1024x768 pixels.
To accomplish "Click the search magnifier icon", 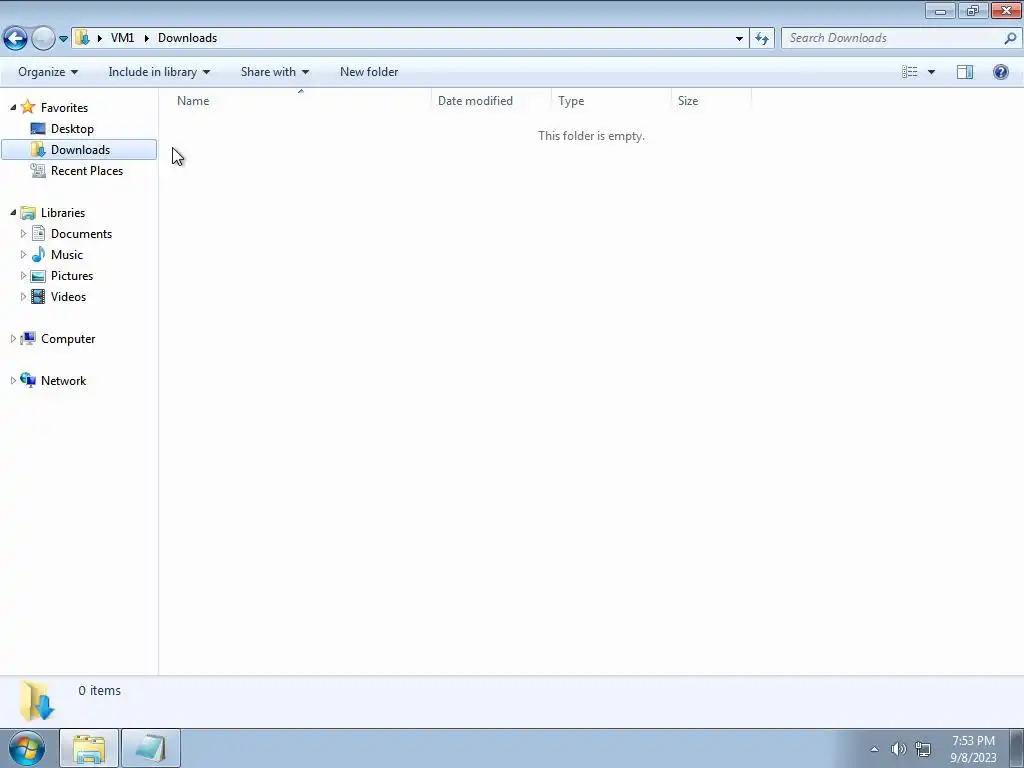I will pos(1010,38).
